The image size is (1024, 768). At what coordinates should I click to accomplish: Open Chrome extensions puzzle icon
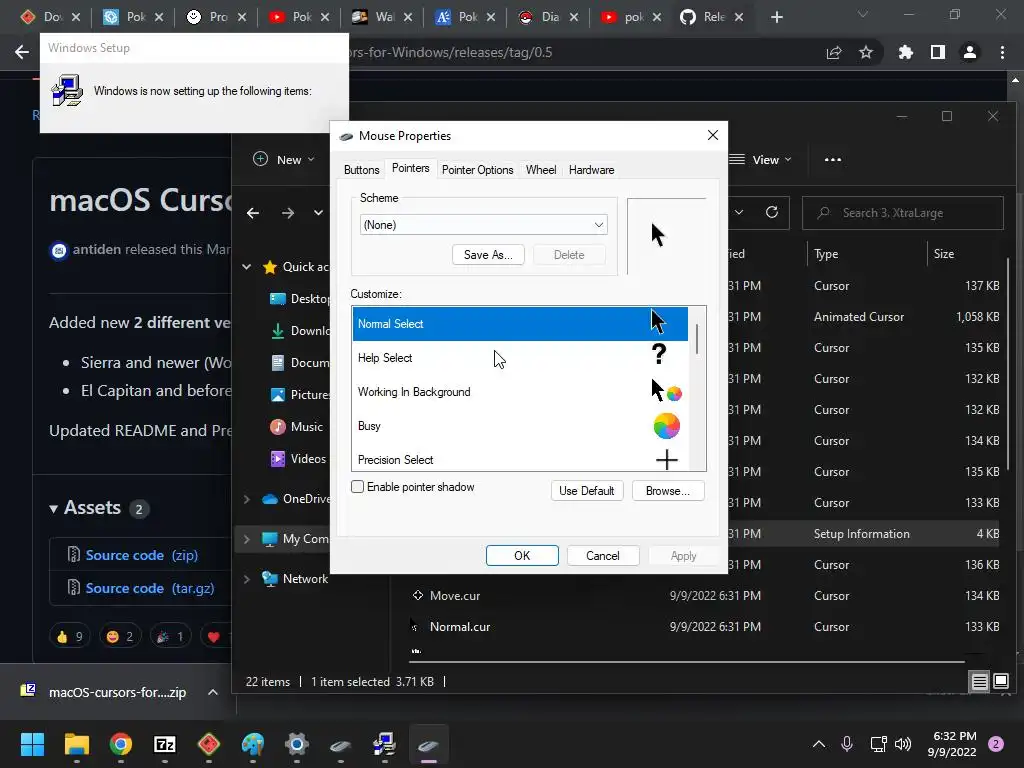point(906,52)
